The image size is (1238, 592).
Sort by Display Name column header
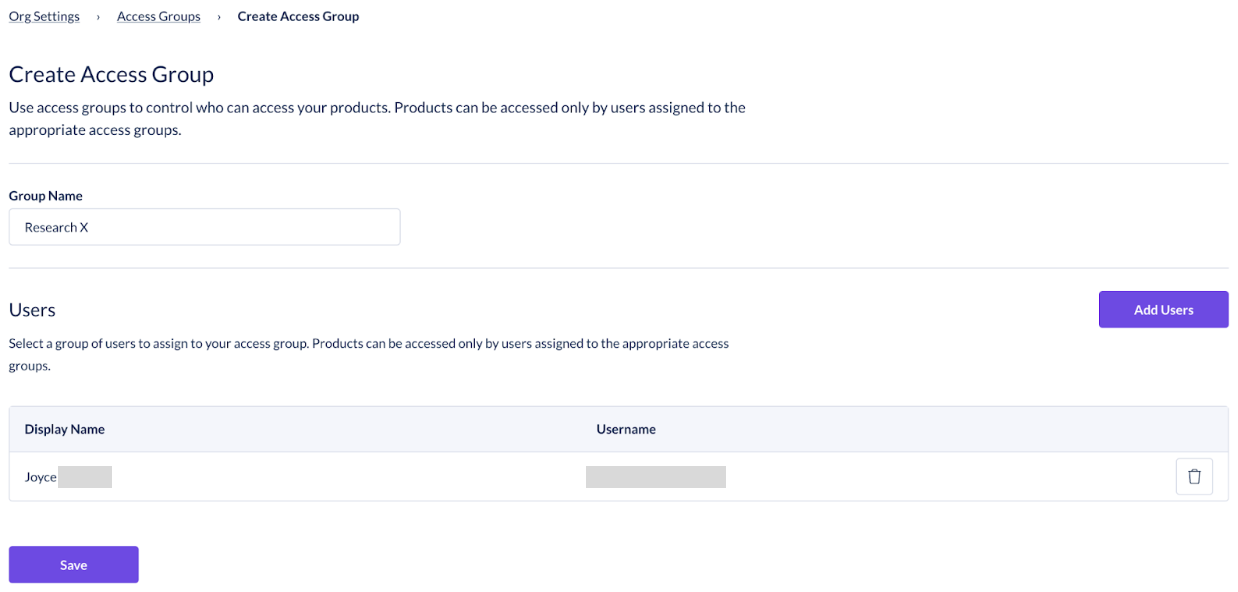[x=65, y=429]
